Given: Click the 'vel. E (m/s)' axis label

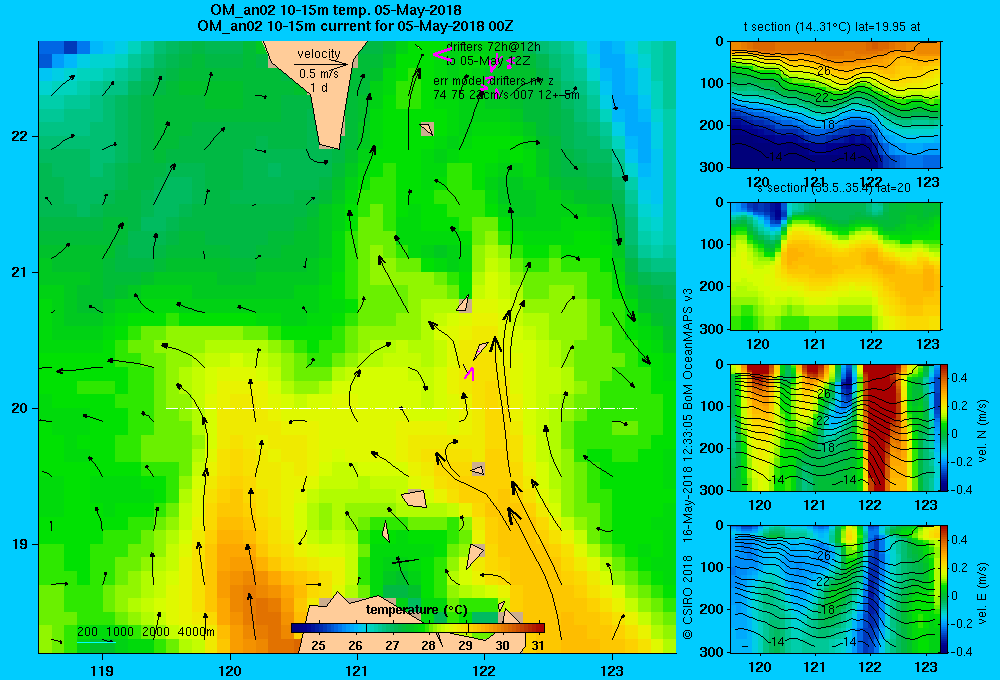Looking at the screenshot, I should [983, 593].
